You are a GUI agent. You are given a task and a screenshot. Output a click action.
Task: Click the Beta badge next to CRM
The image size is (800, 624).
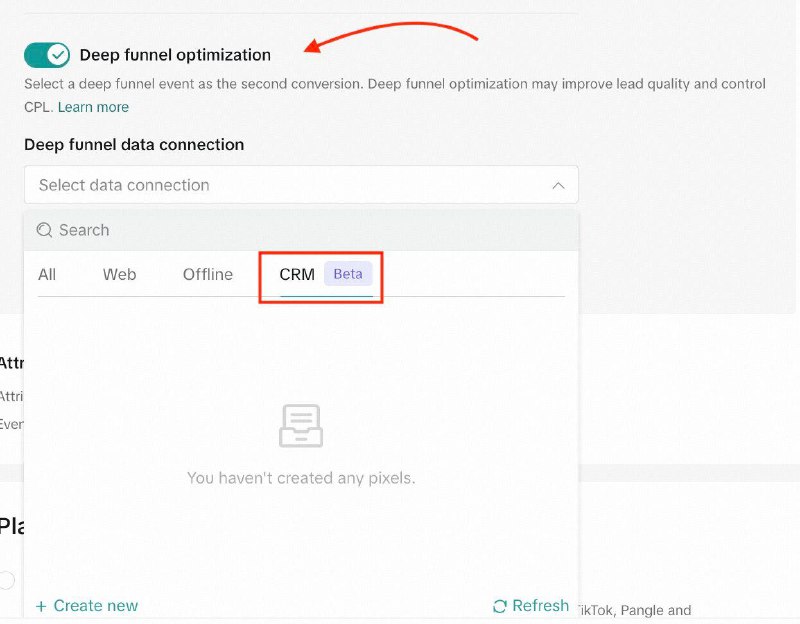coord(348,274)
